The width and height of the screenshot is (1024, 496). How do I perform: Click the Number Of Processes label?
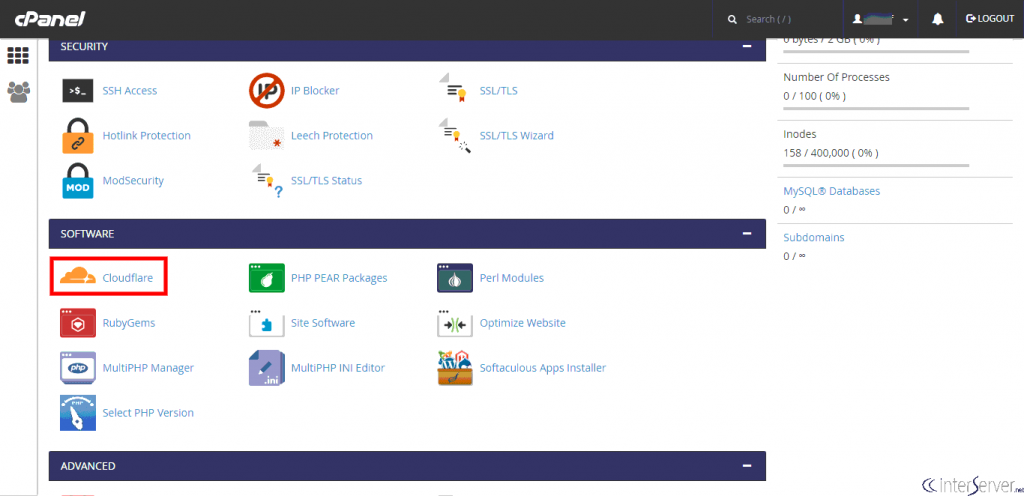837,77
